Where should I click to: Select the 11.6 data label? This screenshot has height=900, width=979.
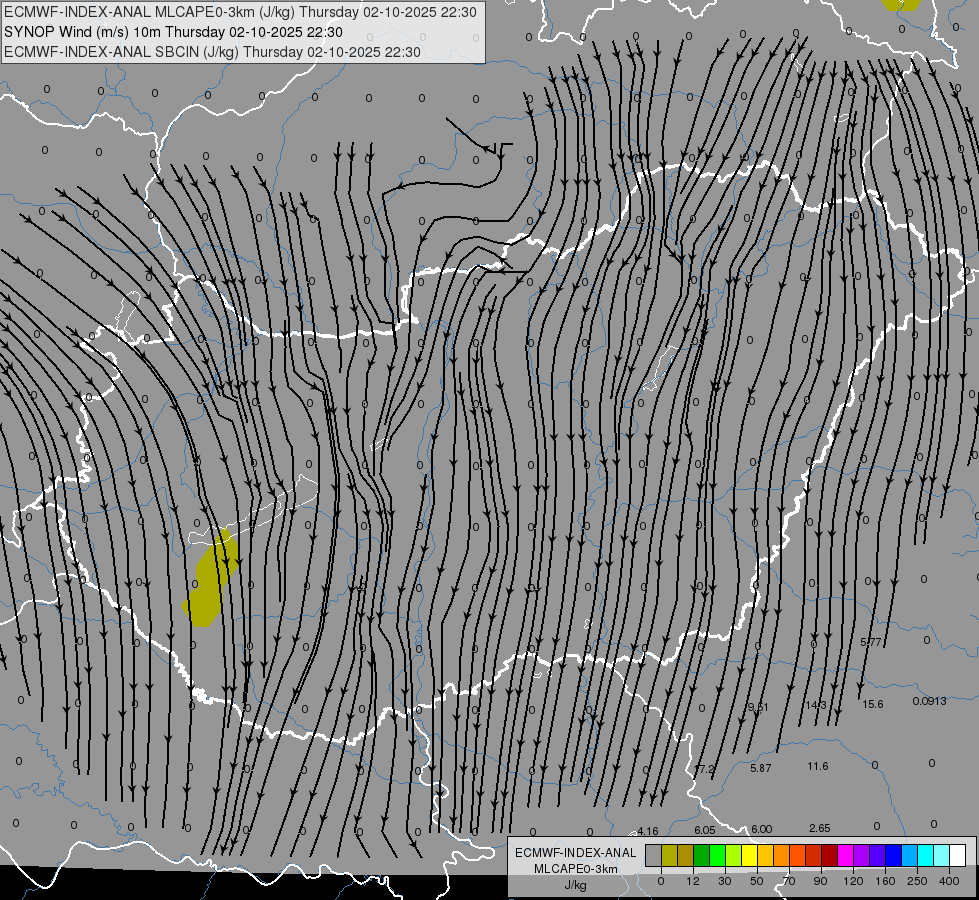(x=818, y=766)
